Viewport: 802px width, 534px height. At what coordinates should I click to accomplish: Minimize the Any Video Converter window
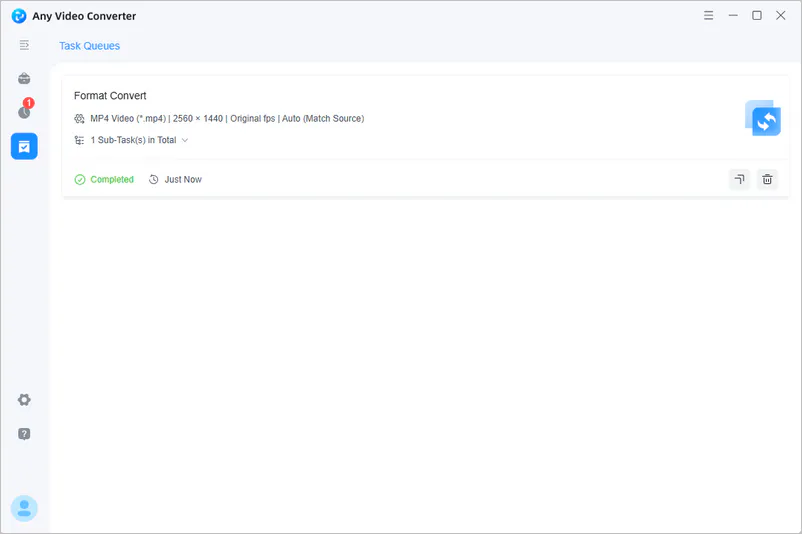click(x=733, y=15)
